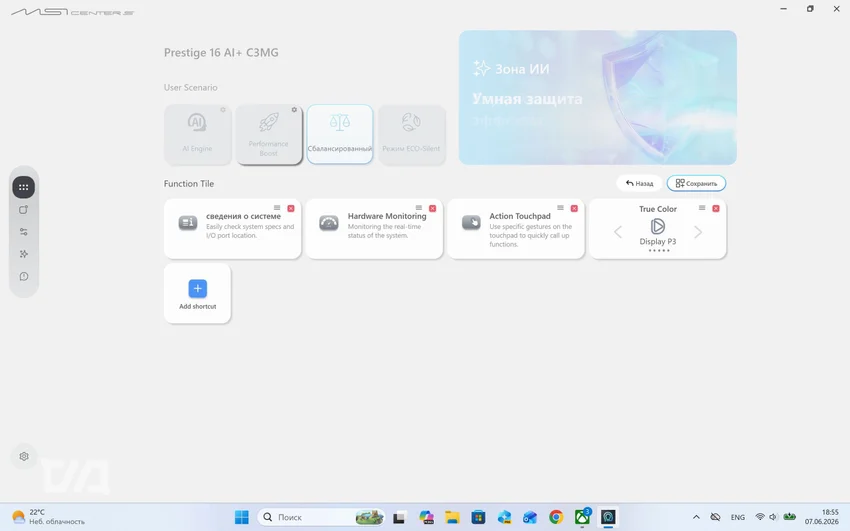This screenshot has height=531, width=850.
Task: Open AI Engine scenario gear settings
Action: 223,109
